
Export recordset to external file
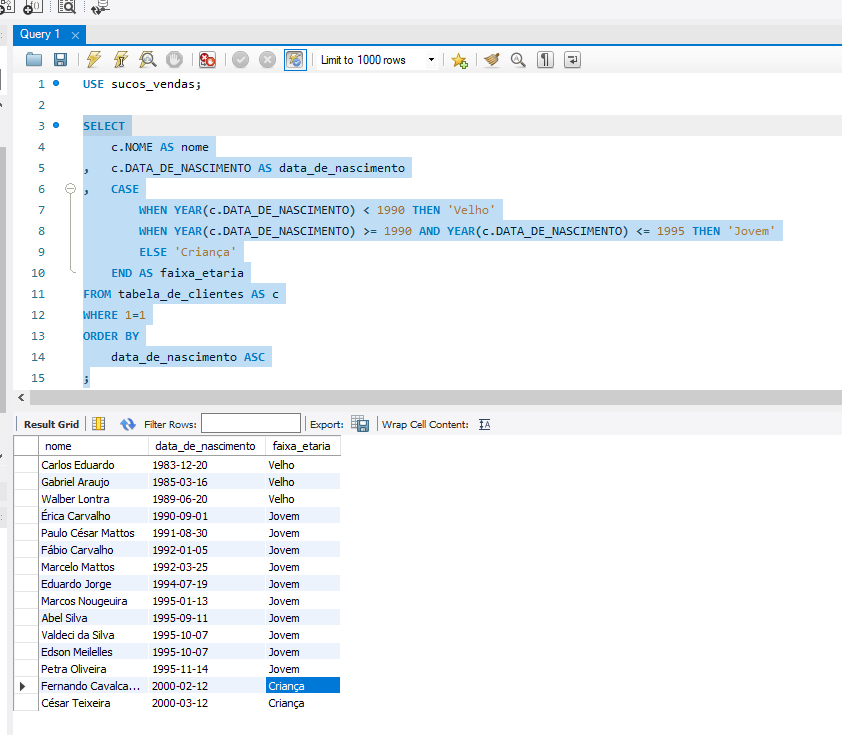coord(360,424)
